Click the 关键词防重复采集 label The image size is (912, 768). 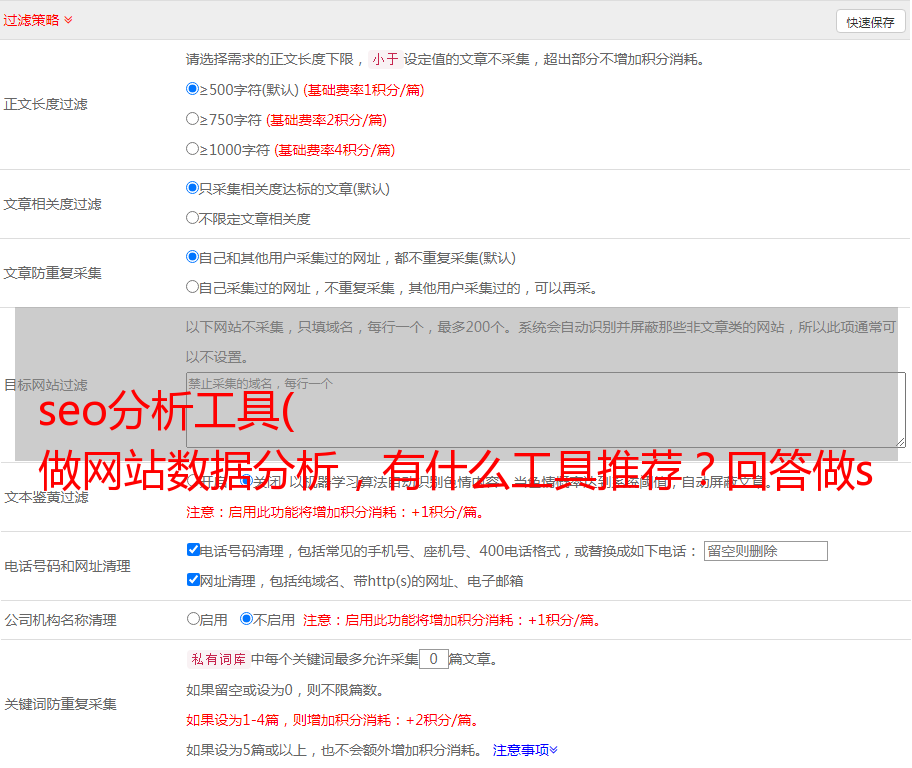(60, 704)
